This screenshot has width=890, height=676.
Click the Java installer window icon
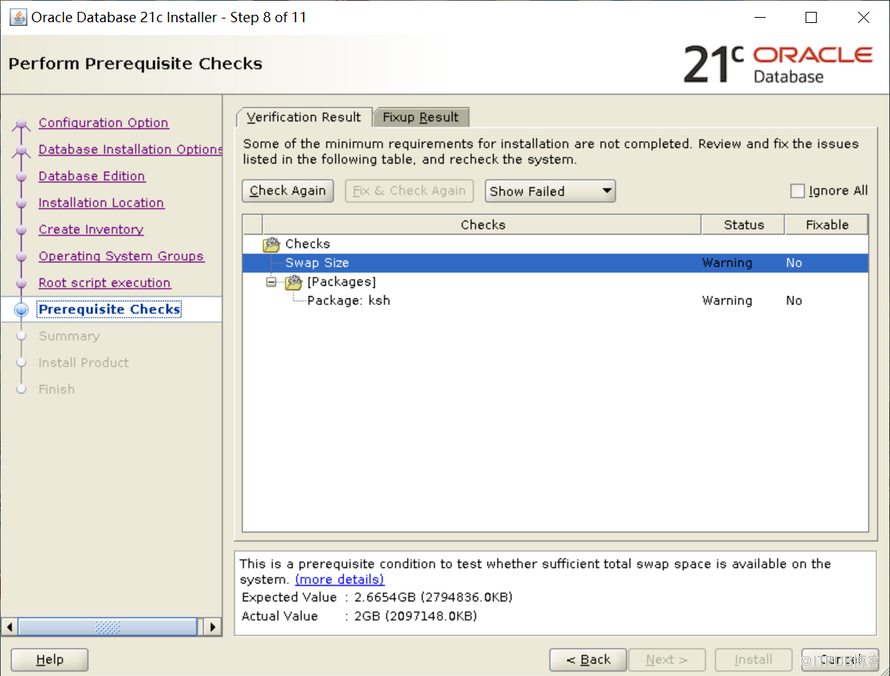(18, 17)
